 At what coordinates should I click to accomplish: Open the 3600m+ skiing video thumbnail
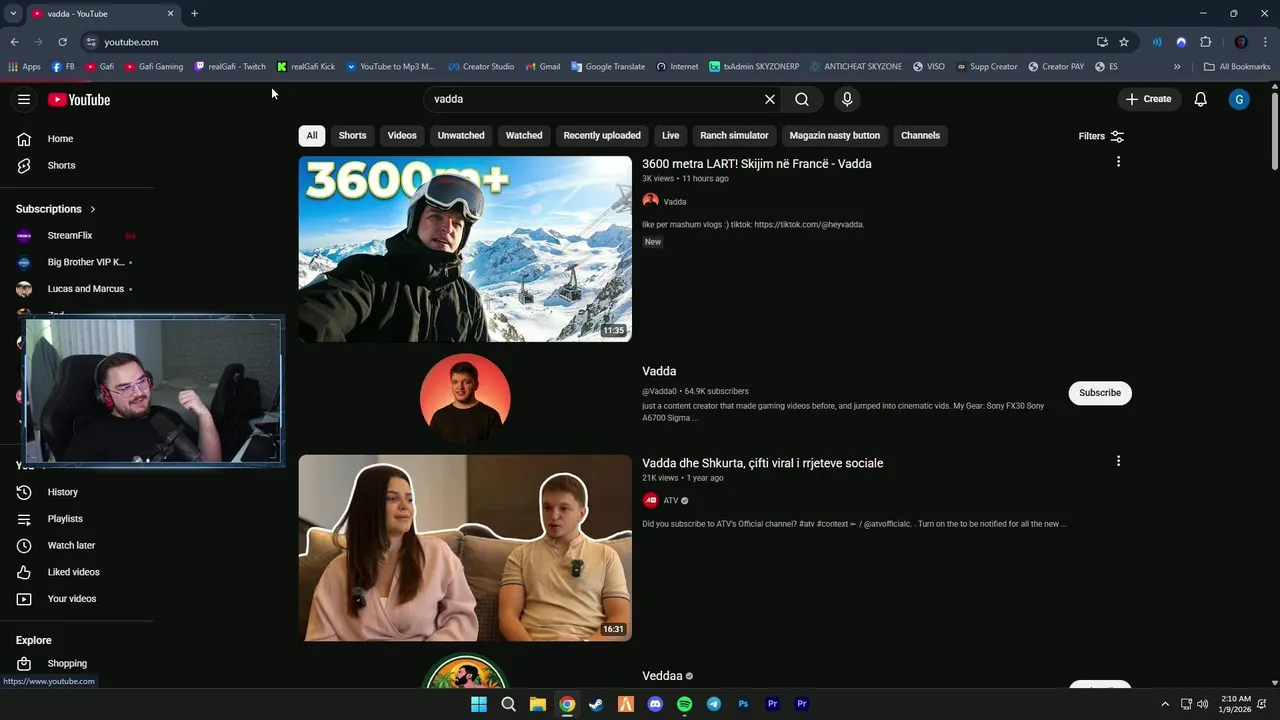tap(465, 249)
